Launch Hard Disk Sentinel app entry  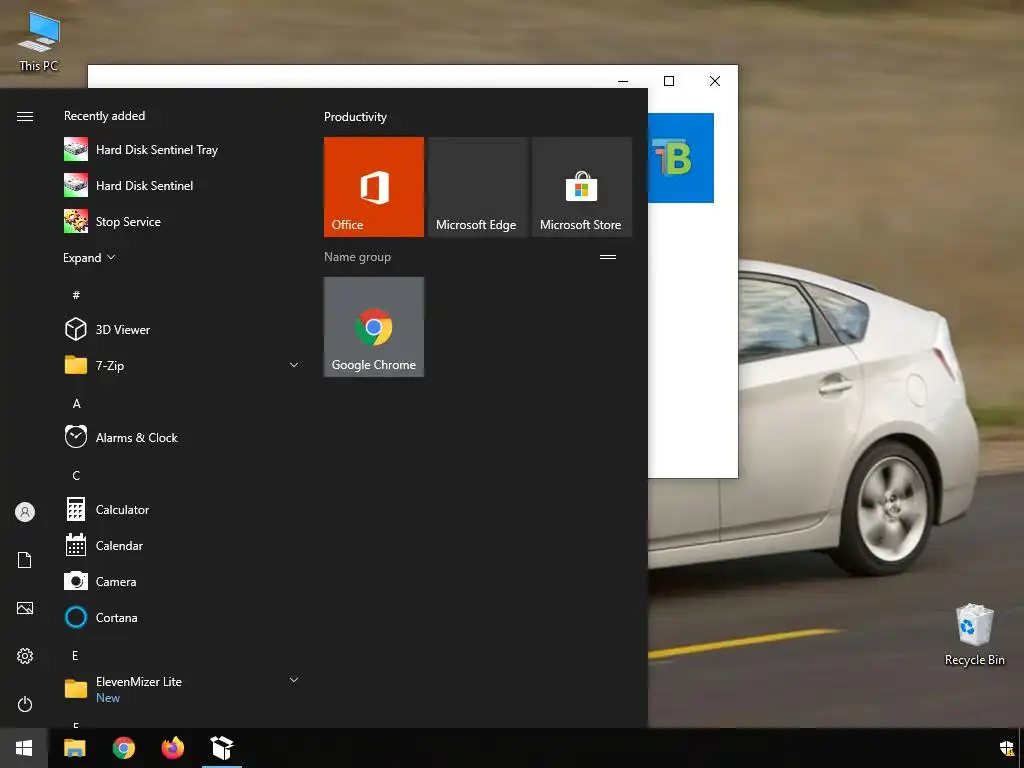click(x=182, y=185)
